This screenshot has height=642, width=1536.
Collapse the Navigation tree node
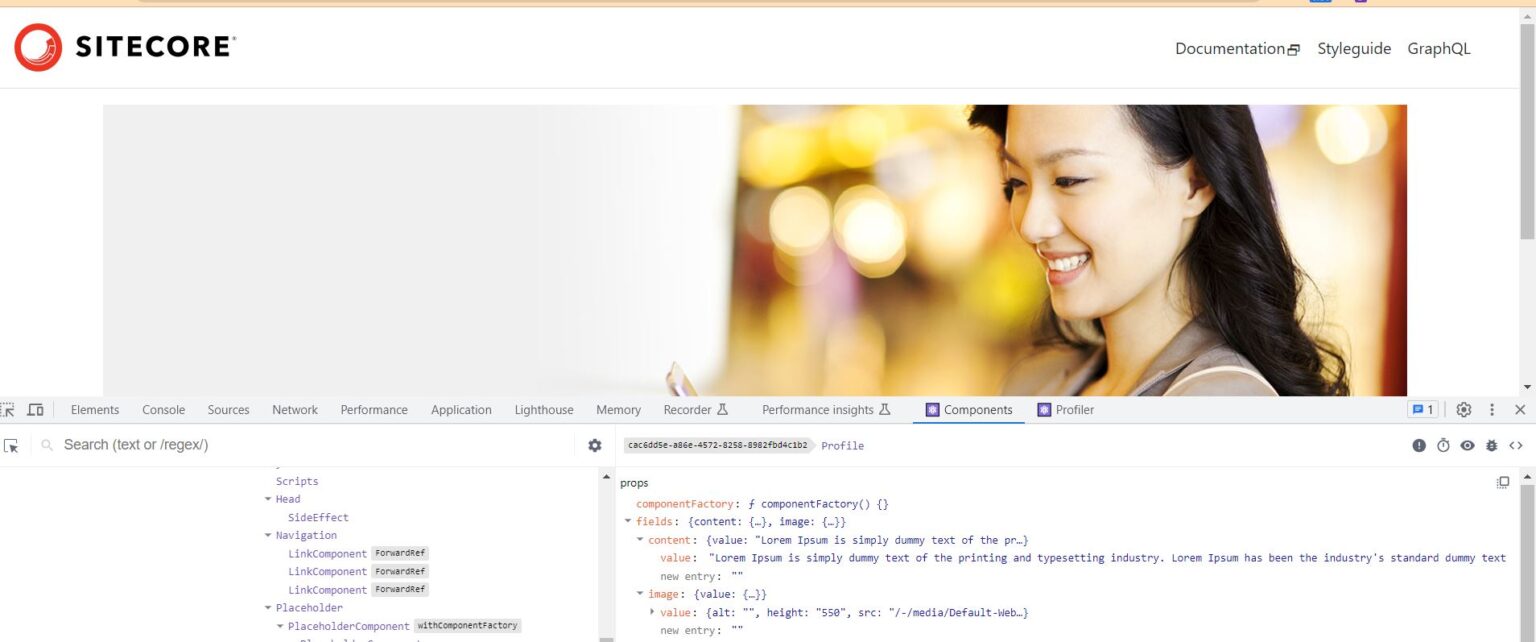coord(267,535)
